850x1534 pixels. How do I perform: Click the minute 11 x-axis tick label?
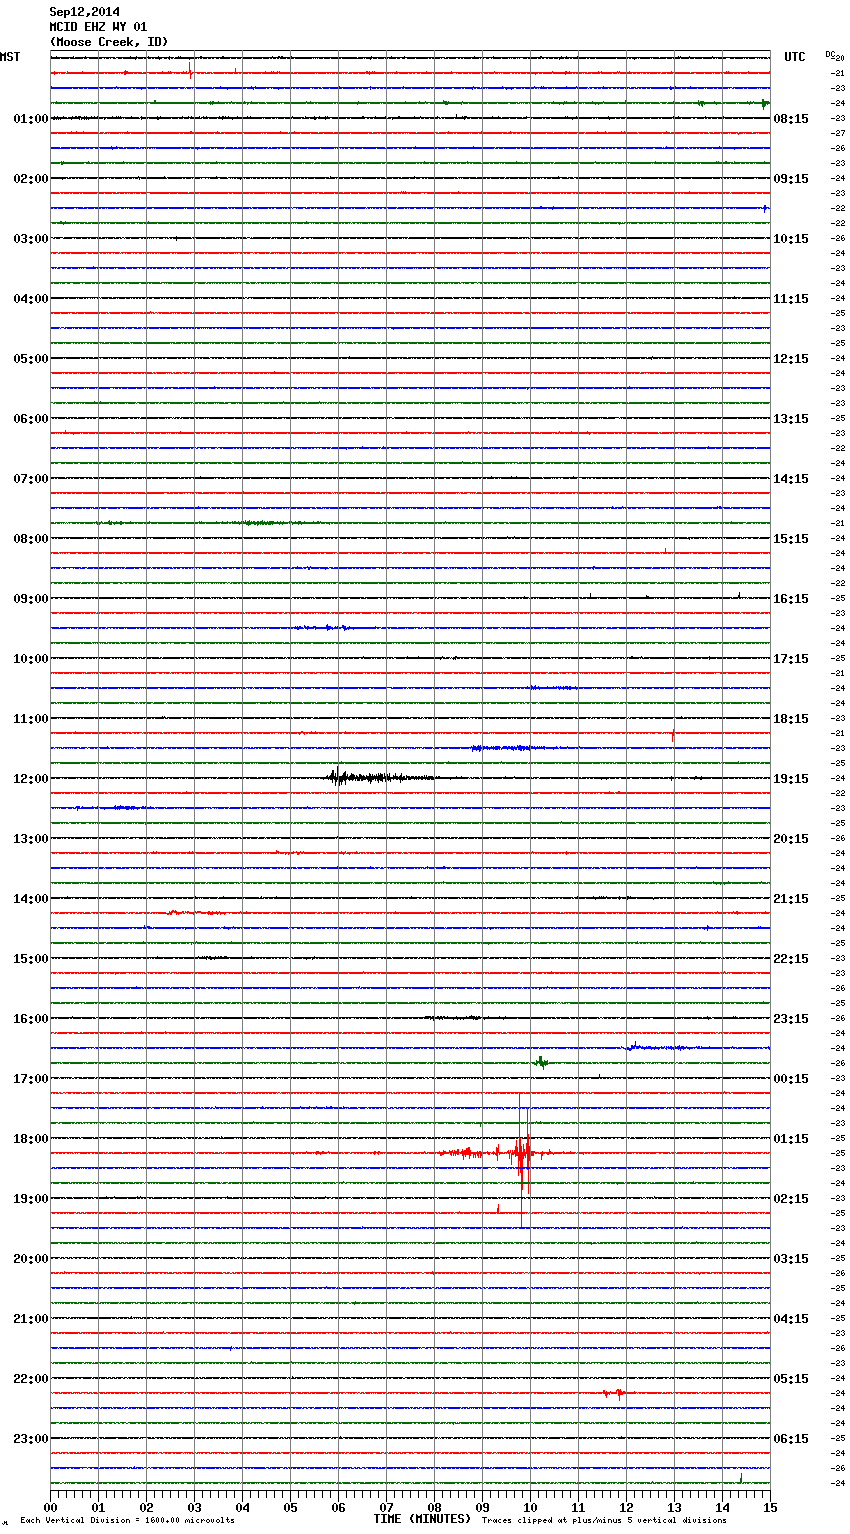point(578,1507)
